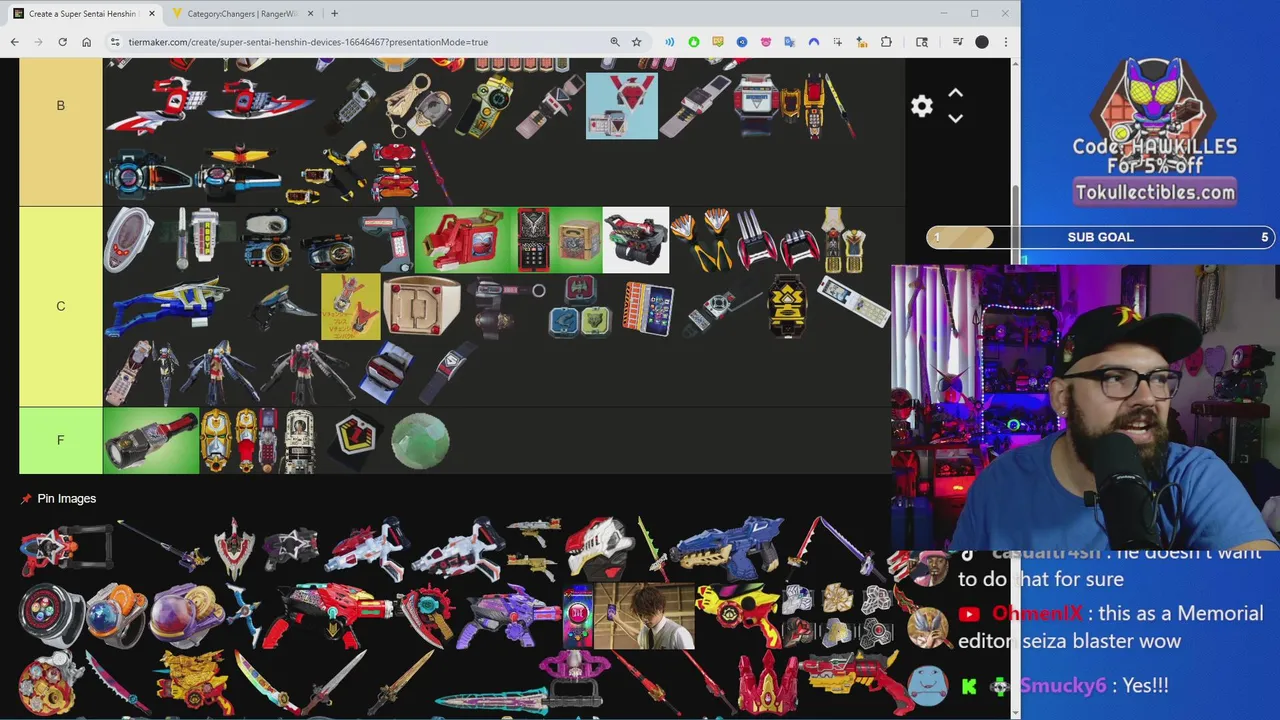
Task: Open the Chrome profile avatar
Action: 982,42
